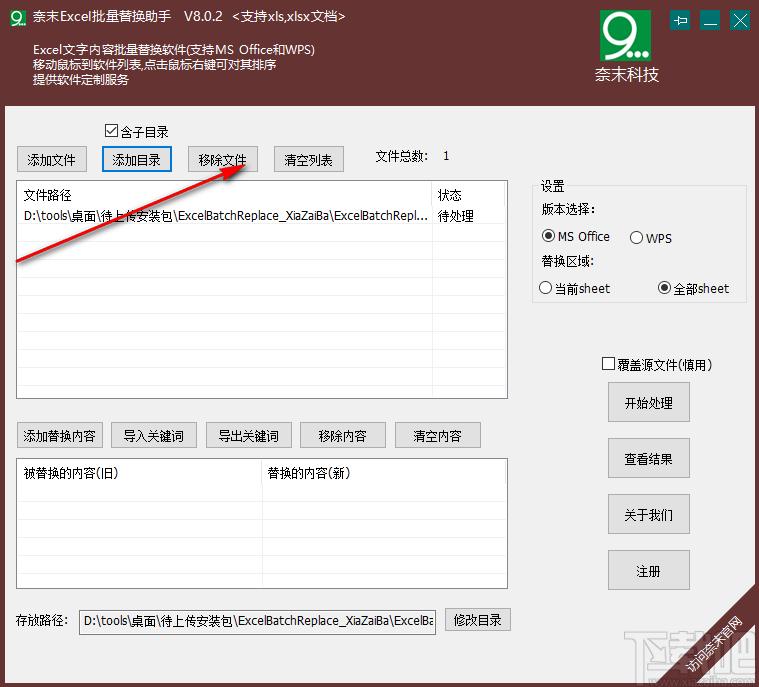
Task: Click the 添加目录 button
Action: [137, 159]
